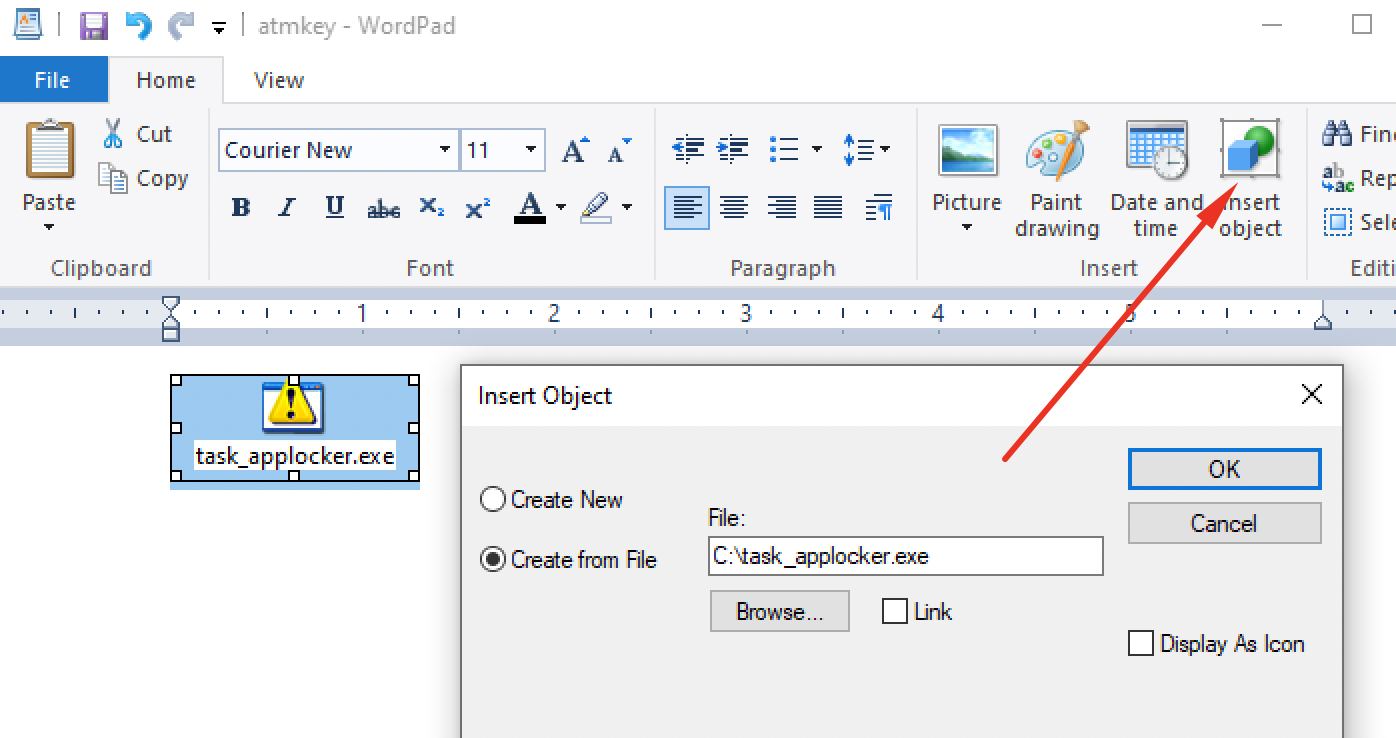
Task: Click the Select all icon
Action: [1337, 222]
